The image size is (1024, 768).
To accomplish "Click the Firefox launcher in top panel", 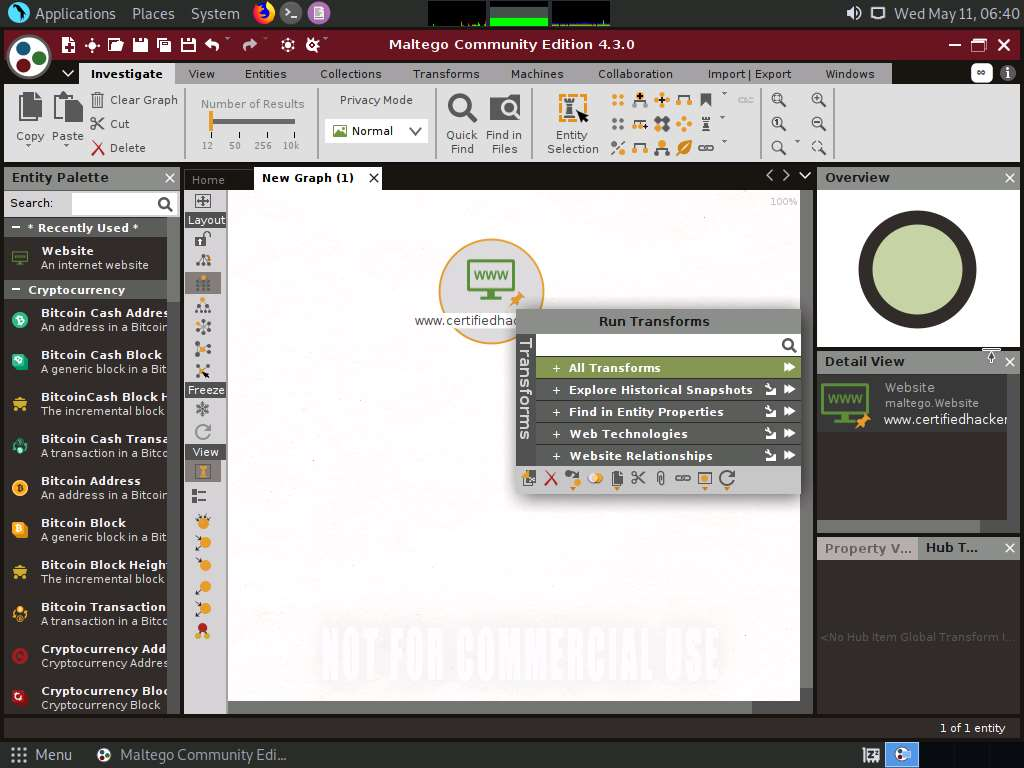I will tap(264, 13).
